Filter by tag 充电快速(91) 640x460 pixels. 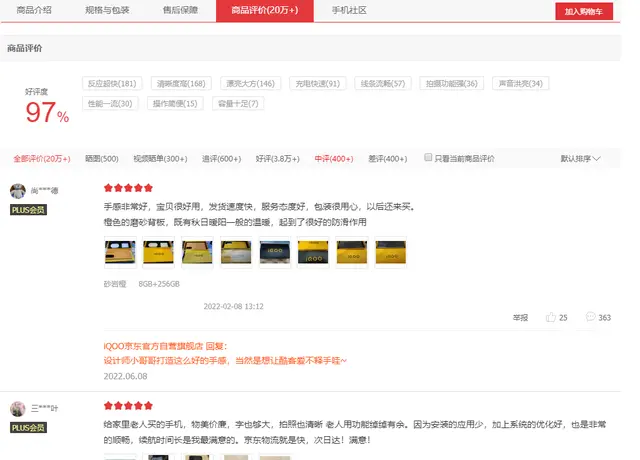318,83
